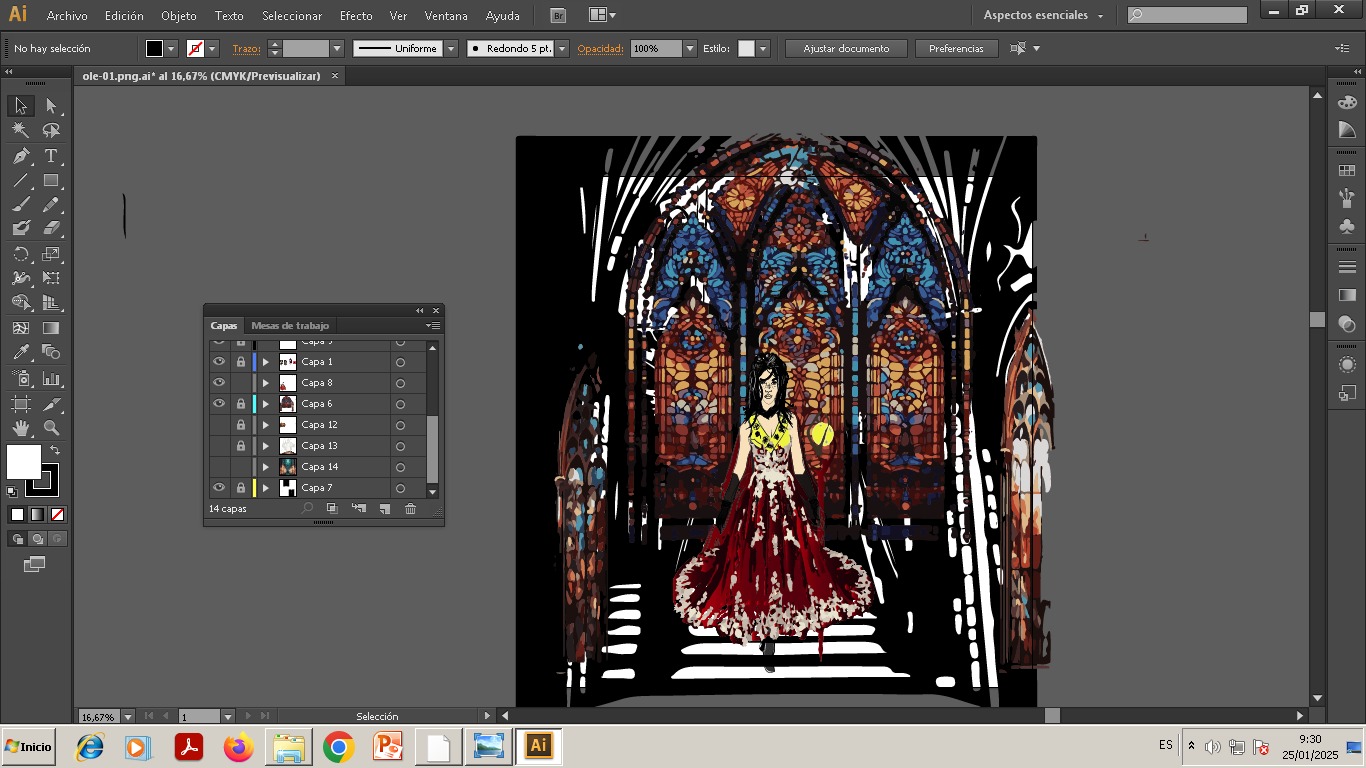Select the Mesh tool
The height and width of the screenshot is (768, 1366).
pos(20,328)
